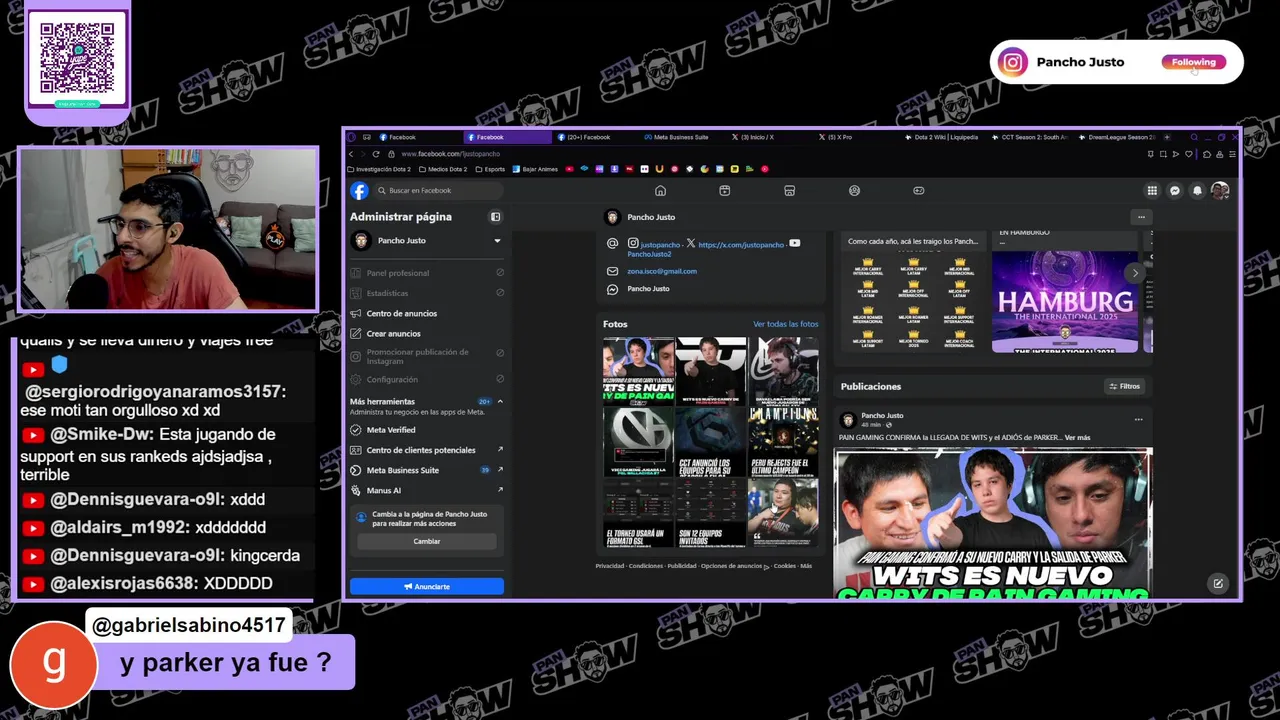Expand footer links with Más
Image resolution: width=1280 pixels, height=720 pixels.
click(x=806, y=566)
